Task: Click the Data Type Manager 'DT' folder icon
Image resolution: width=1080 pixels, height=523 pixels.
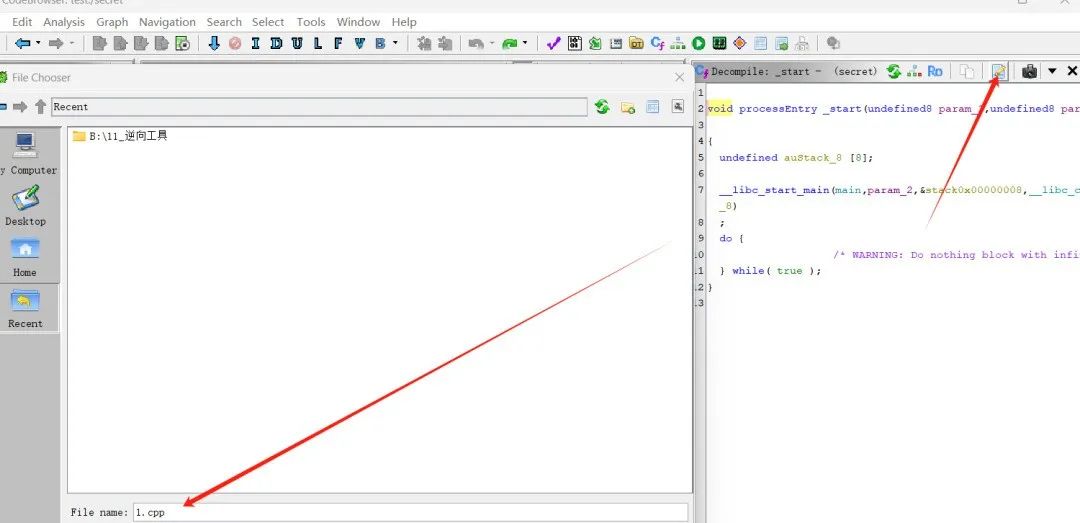Action: (x=636, y=43)
